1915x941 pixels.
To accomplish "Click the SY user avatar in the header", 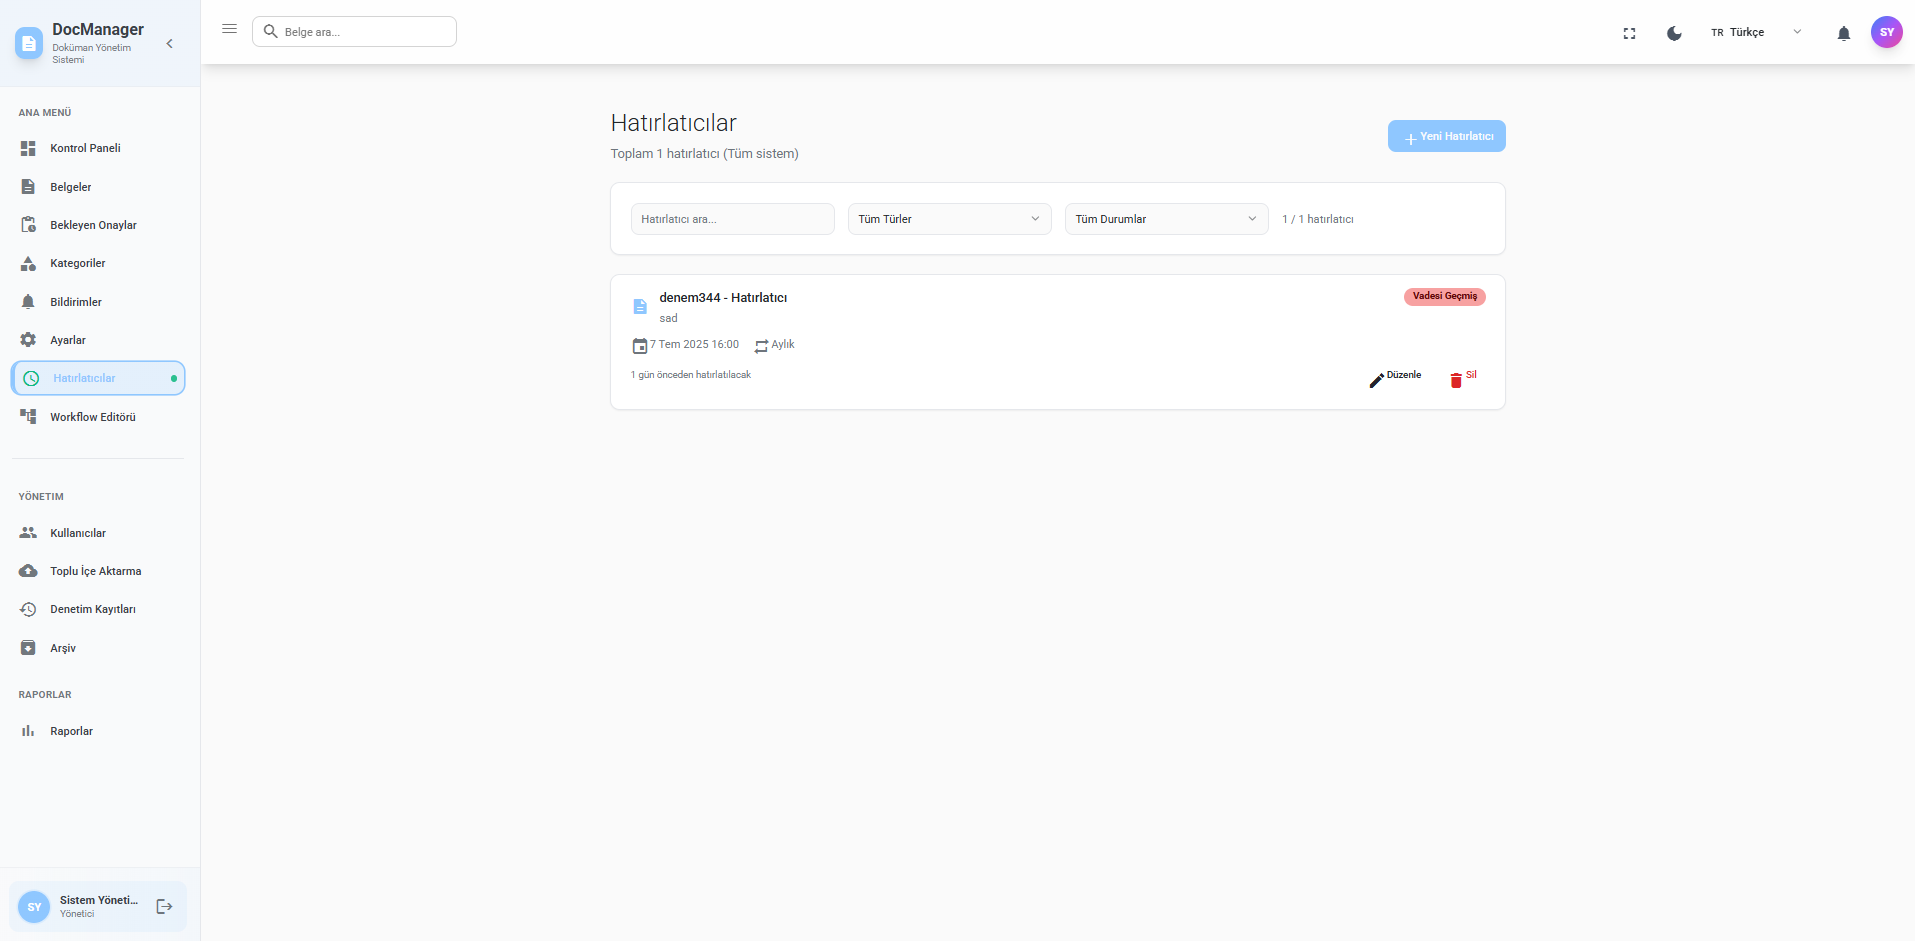I will [1886, 32].
